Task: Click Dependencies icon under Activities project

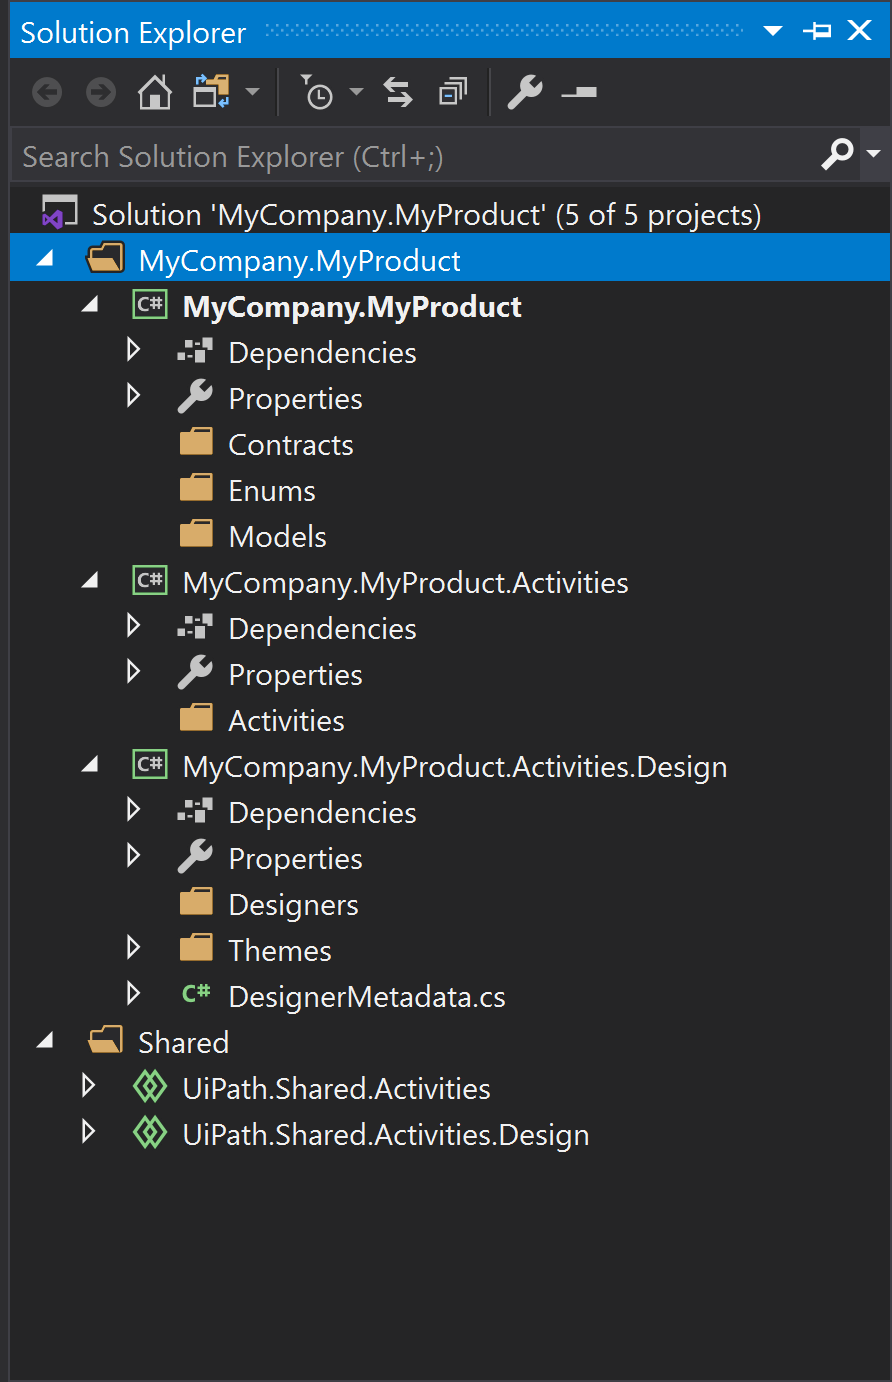Action: coord(195,627)
